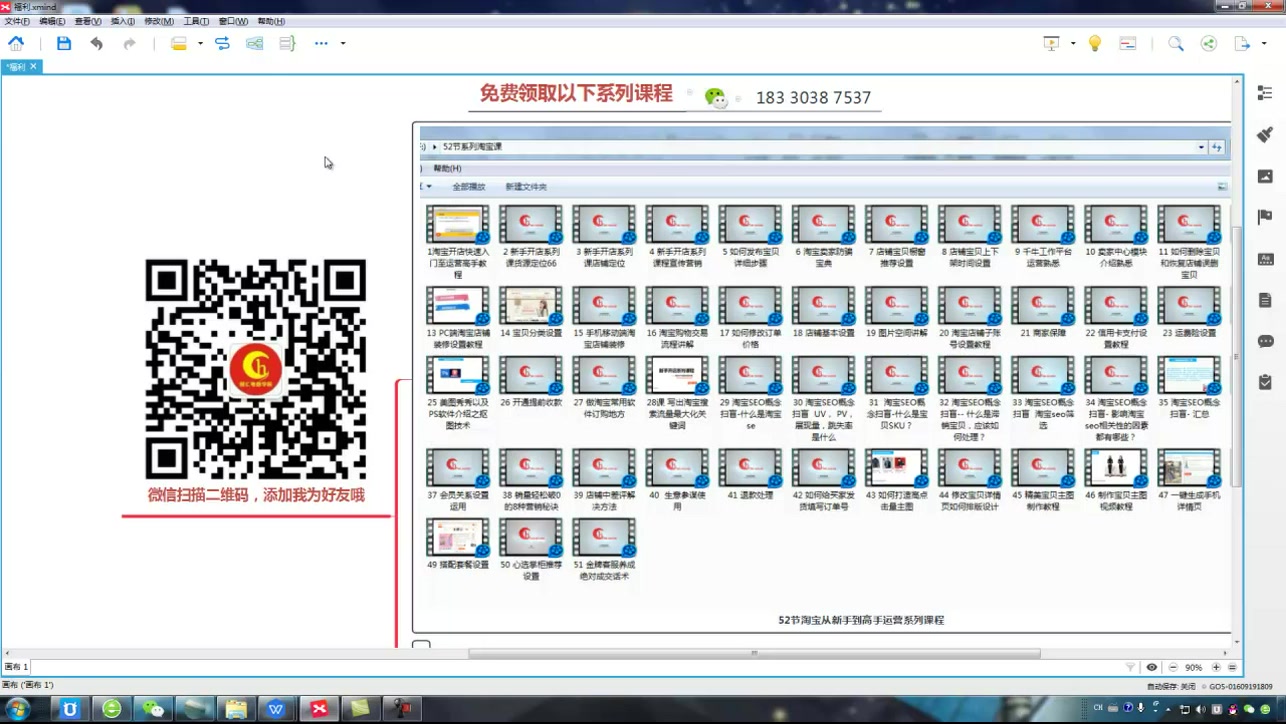The width and height of the screenshot is (1286, 724).
Task: Open WeChat from the taskbar
Action: (153, 709)
